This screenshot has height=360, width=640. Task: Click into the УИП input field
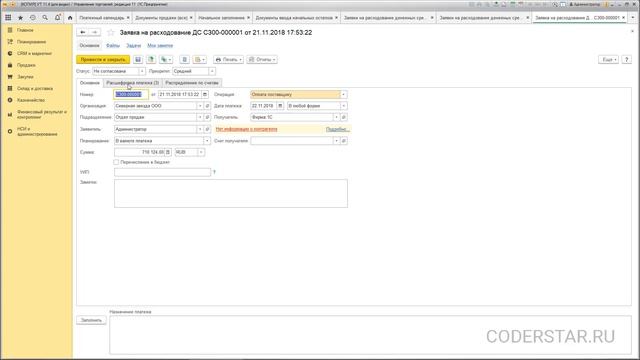tap(162, 172)
